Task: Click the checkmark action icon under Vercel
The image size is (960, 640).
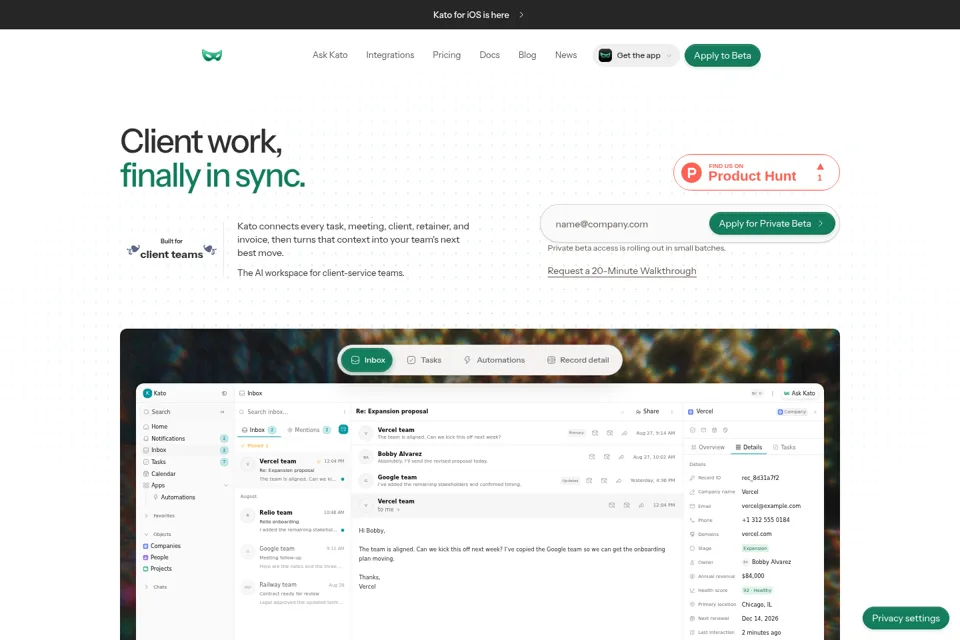Action: [692, 430]
